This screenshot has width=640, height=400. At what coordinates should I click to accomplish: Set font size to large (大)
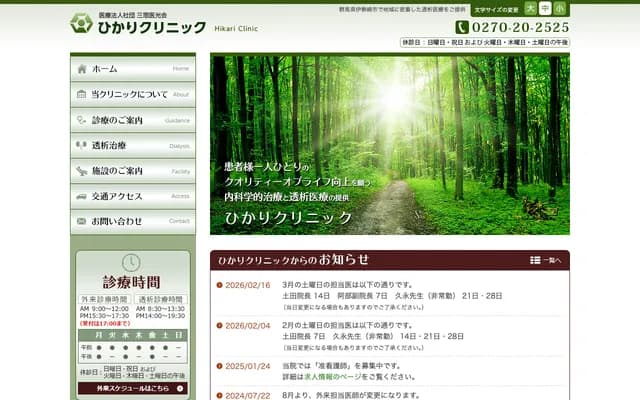pos(531,9)
